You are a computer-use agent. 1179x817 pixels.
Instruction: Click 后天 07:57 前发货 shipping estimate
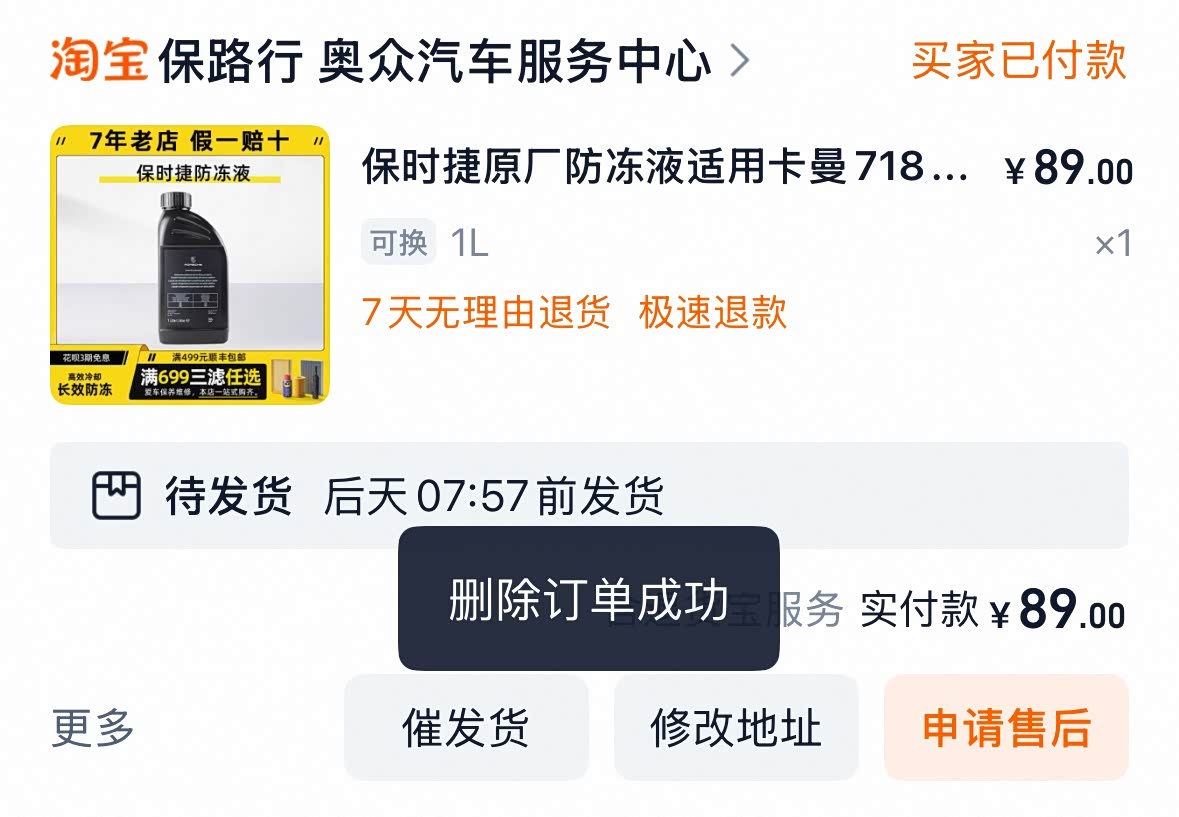(x=494, y=496)
